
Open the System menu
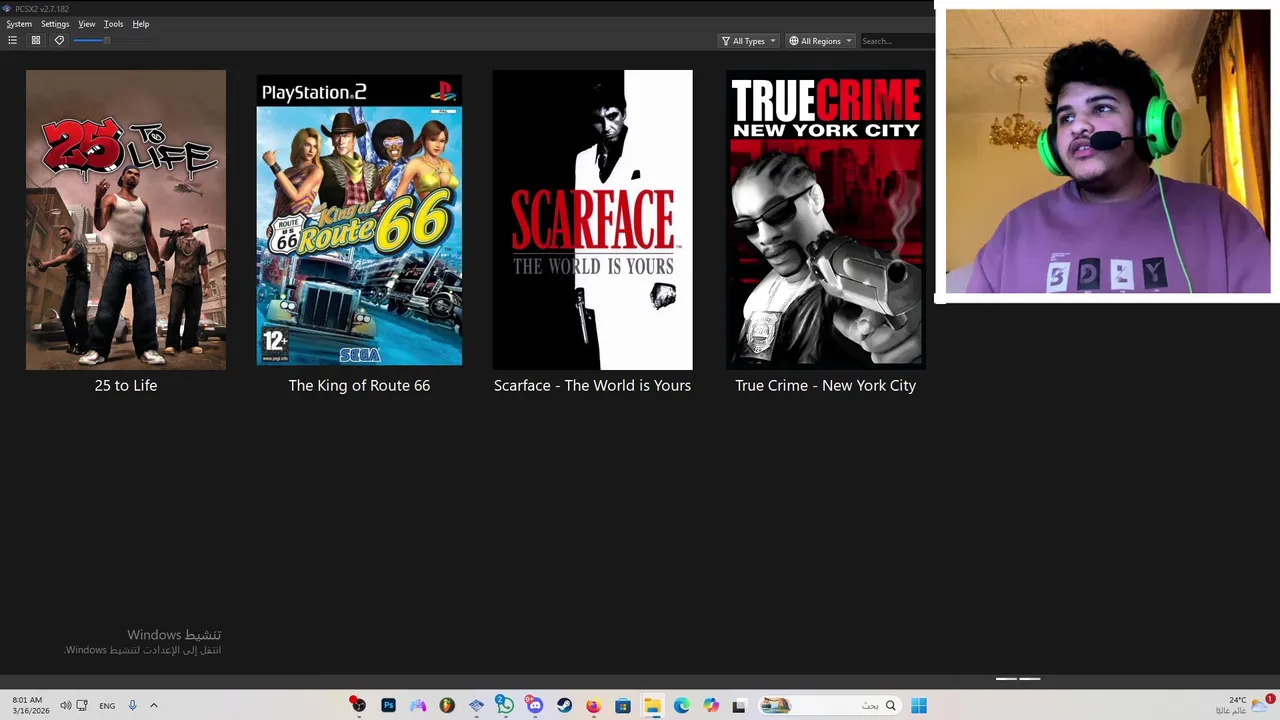click(19, 24)
